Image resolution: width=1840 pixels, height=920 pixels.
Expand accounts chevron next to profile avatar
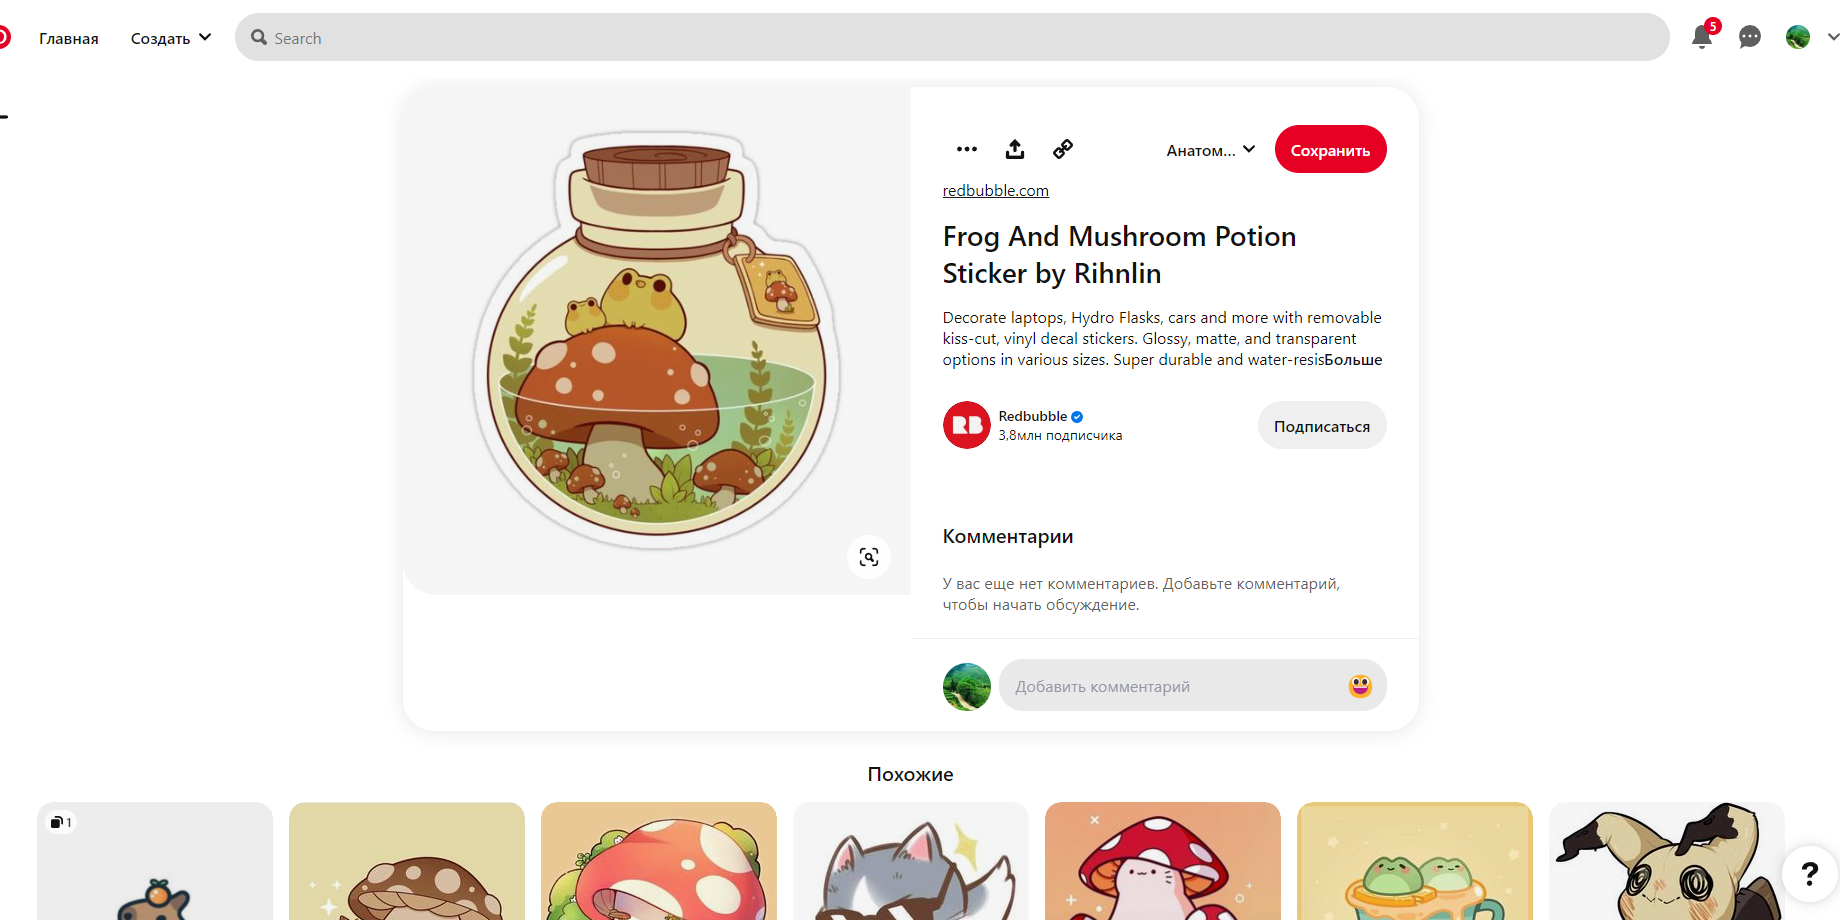[1832, 37]
